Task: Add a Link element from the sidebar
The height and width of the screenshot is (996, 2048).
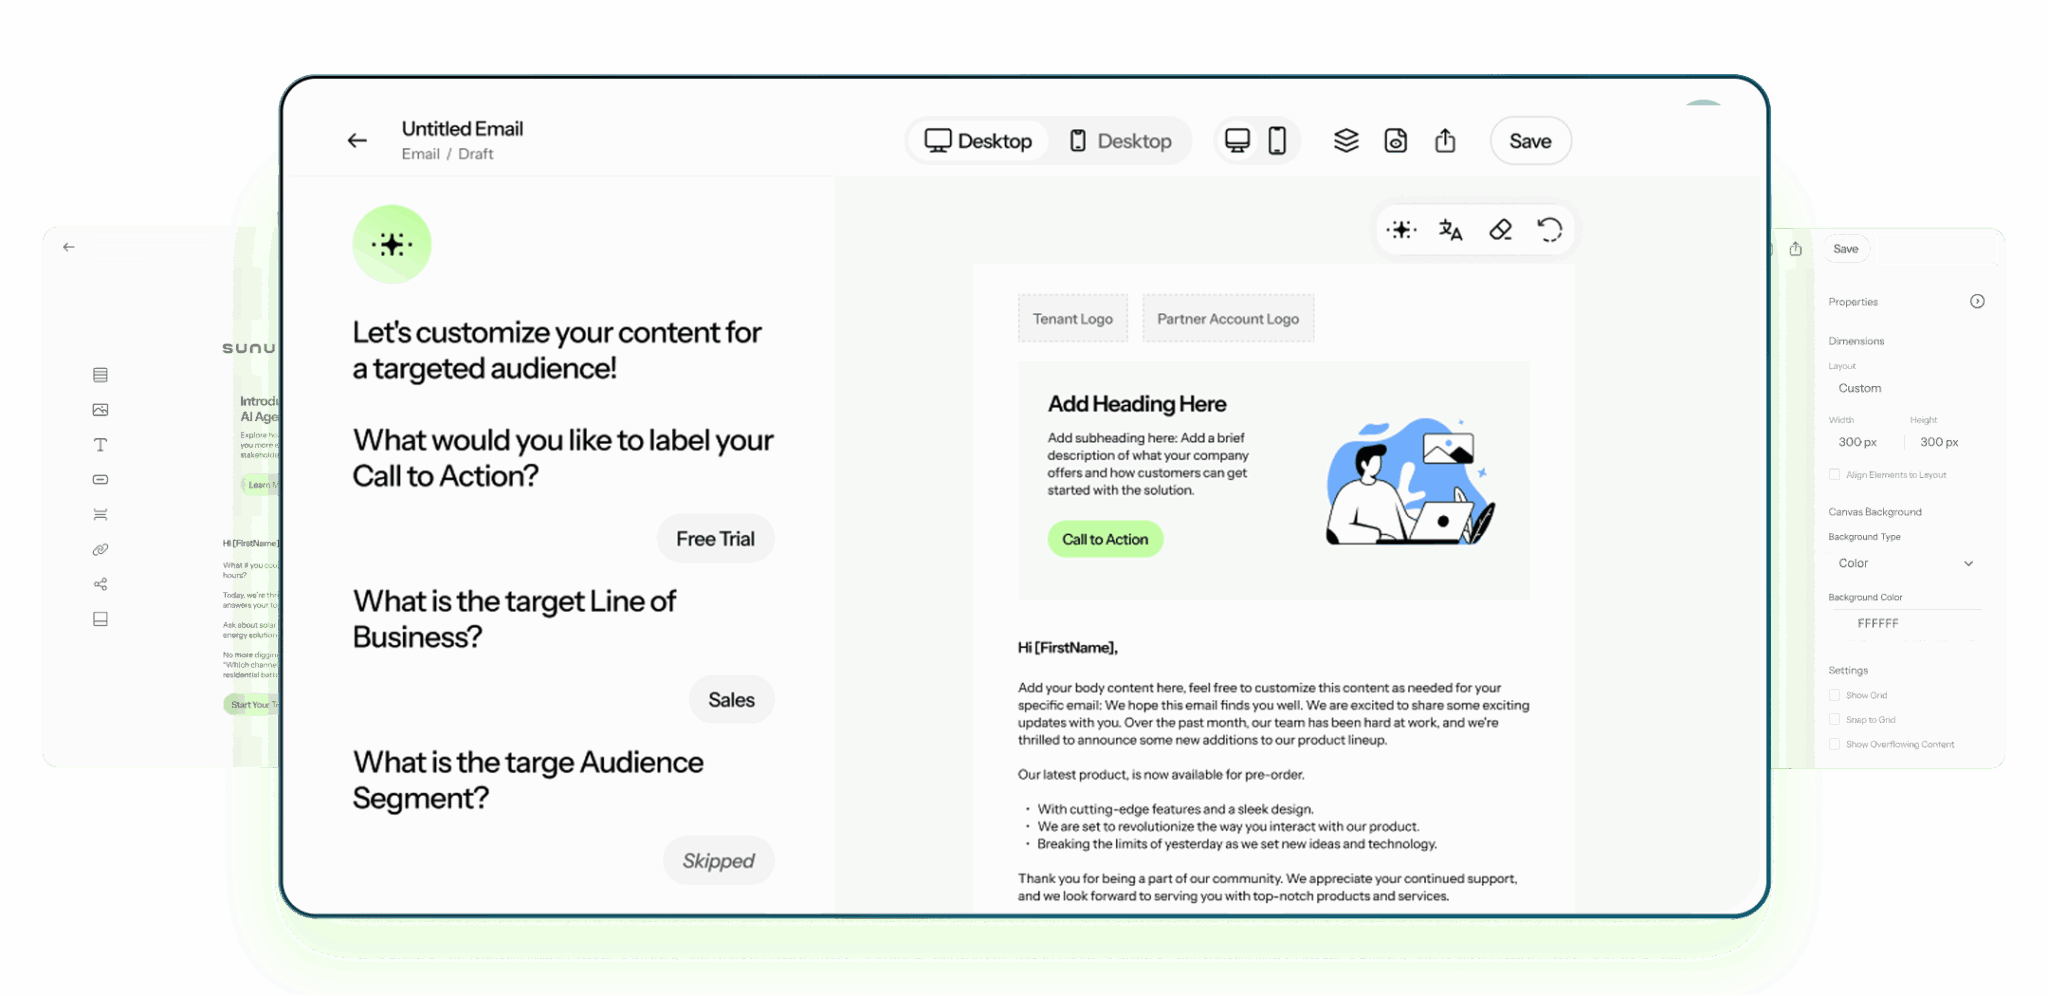Action: [x=100, y=549]
